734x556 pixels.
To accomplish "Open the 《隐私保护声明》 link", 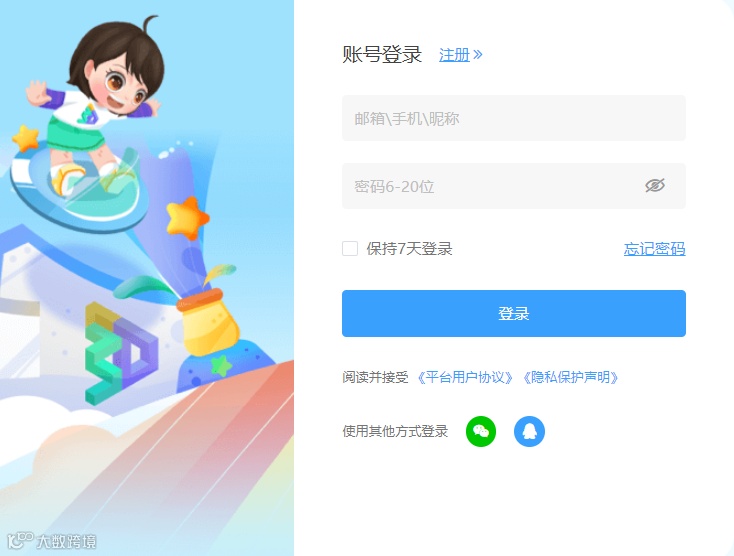I will [x=570, y=377].
